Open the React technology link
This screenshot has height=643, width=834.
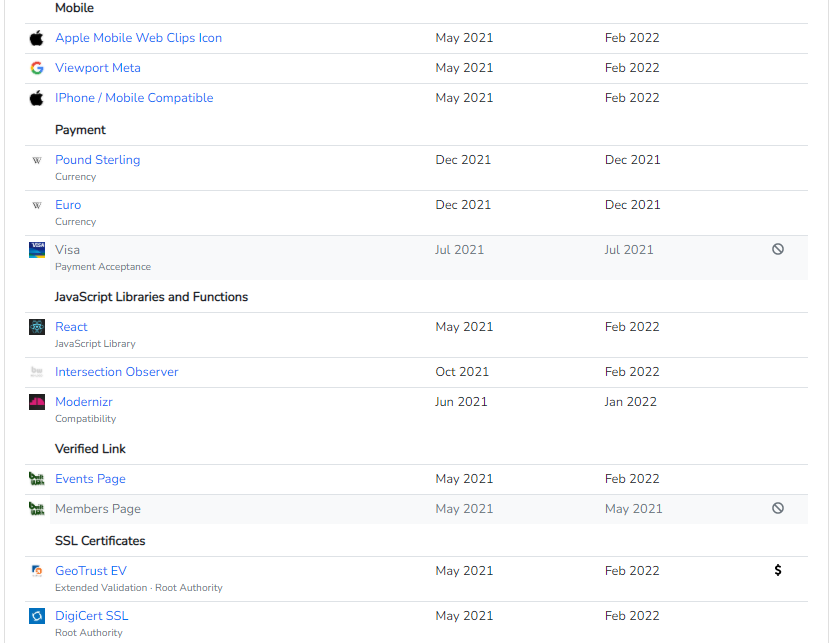click(x=71, y=327)
